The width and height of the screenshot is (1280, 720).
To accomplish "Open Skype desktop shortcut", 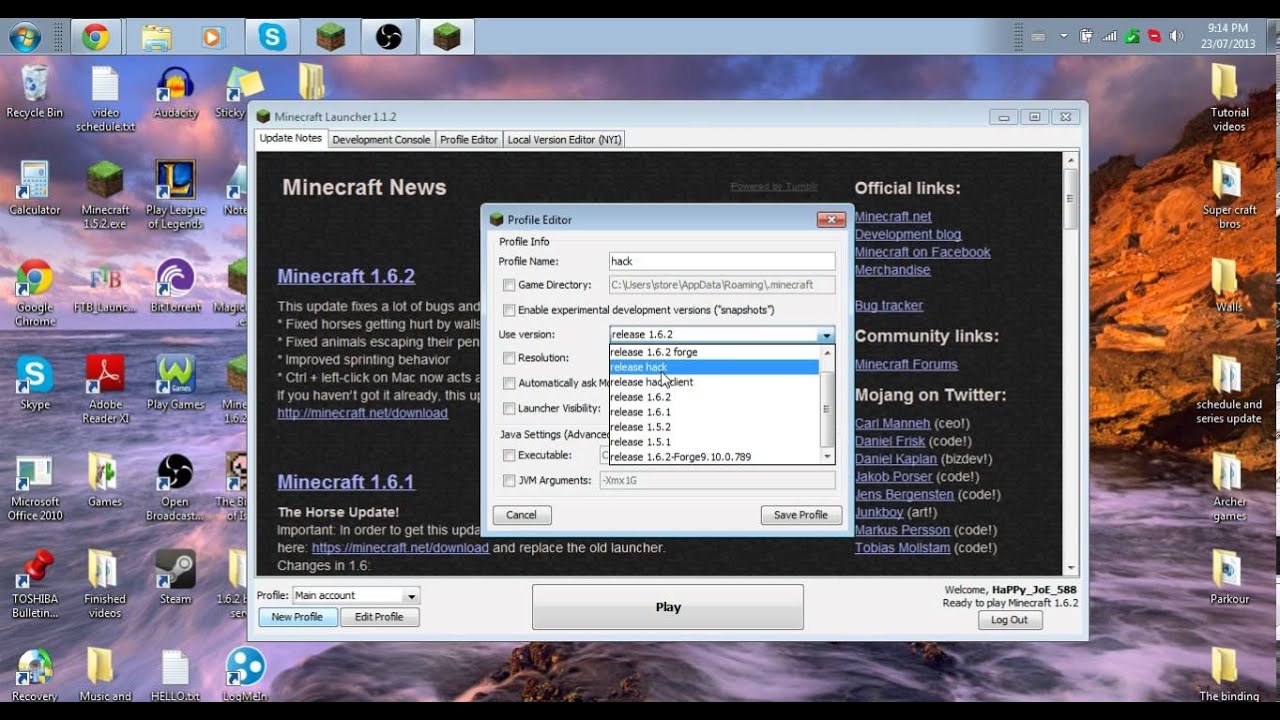I will click(35, 382).
